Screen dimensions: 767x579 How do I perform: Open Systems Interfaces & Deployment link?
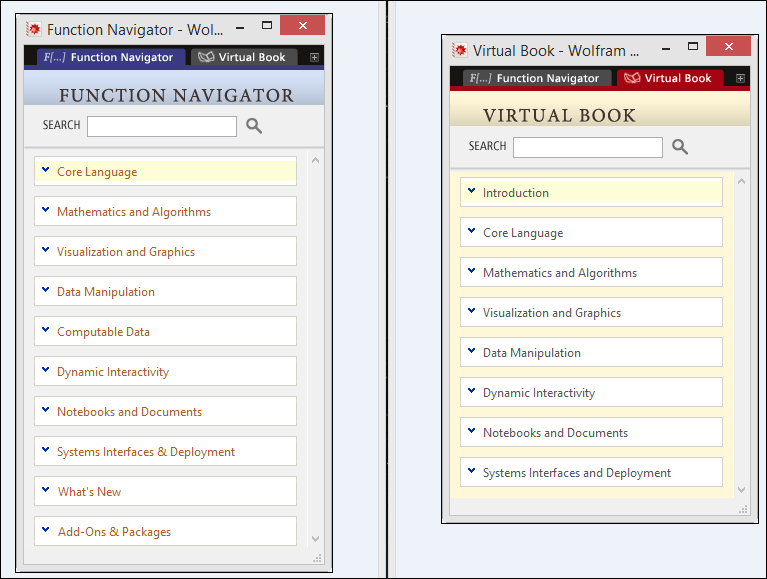pos(146,452)
